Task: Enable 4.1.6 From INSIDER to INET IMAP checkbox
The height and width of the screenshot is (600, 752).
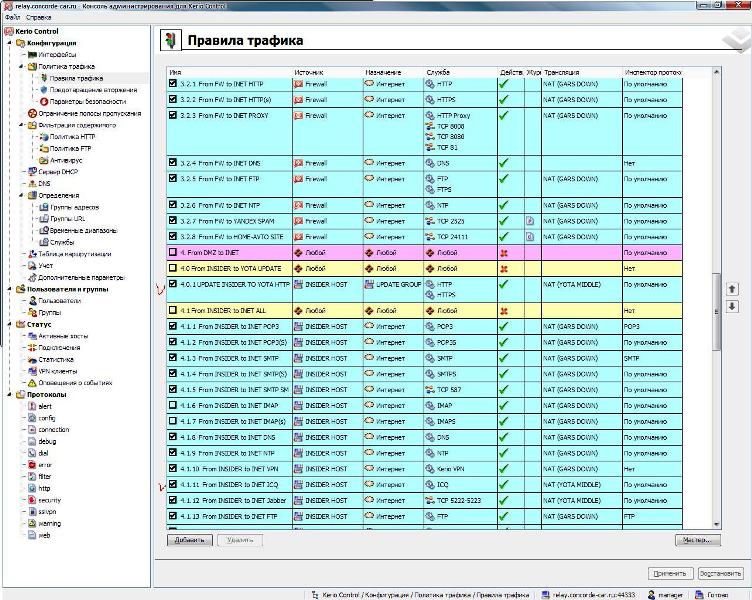Action: [173, 405]
